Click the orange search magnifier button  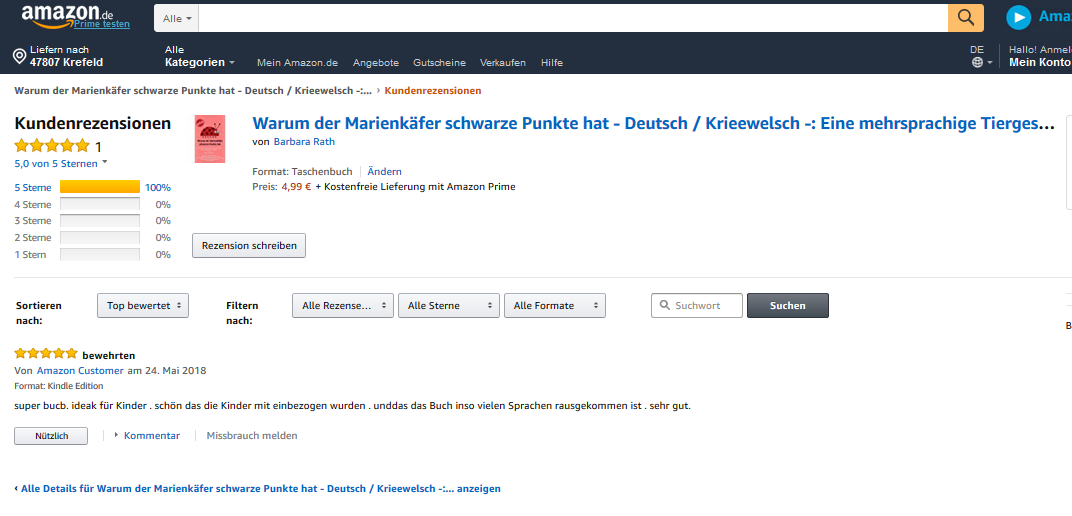[x=966, y=18]
